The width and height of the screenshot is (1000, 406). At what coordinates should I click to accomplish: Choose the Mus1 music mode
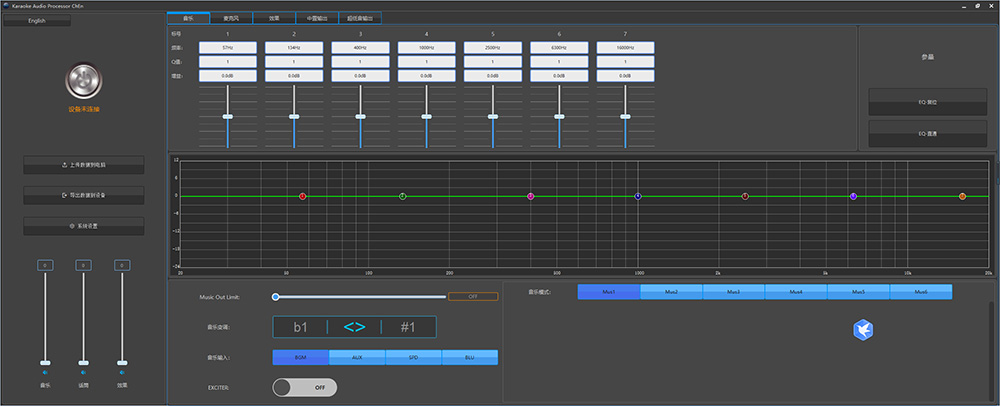click(609, 292)
